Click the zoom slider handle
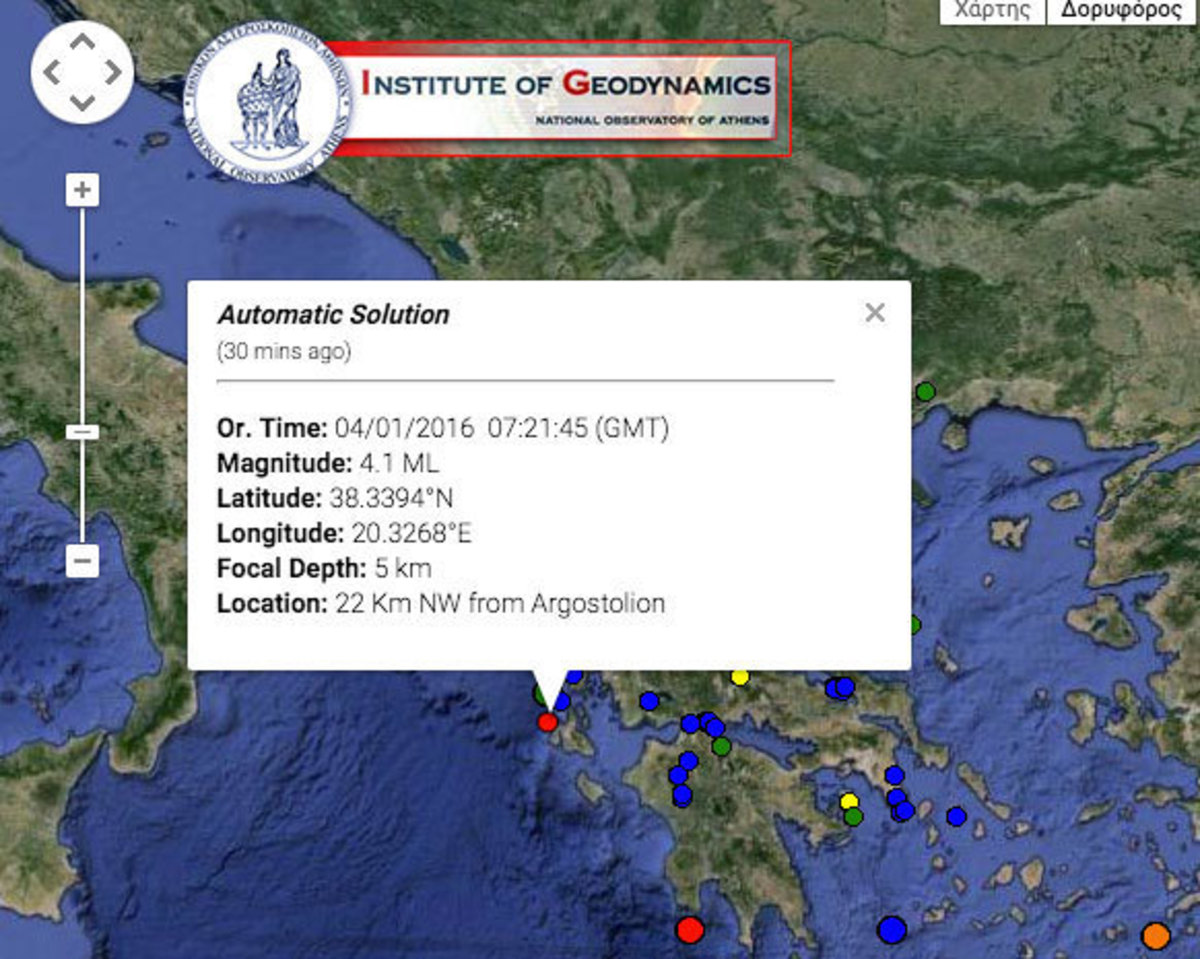Screen dimensions: 1200x959 click(x=82, y=432)
